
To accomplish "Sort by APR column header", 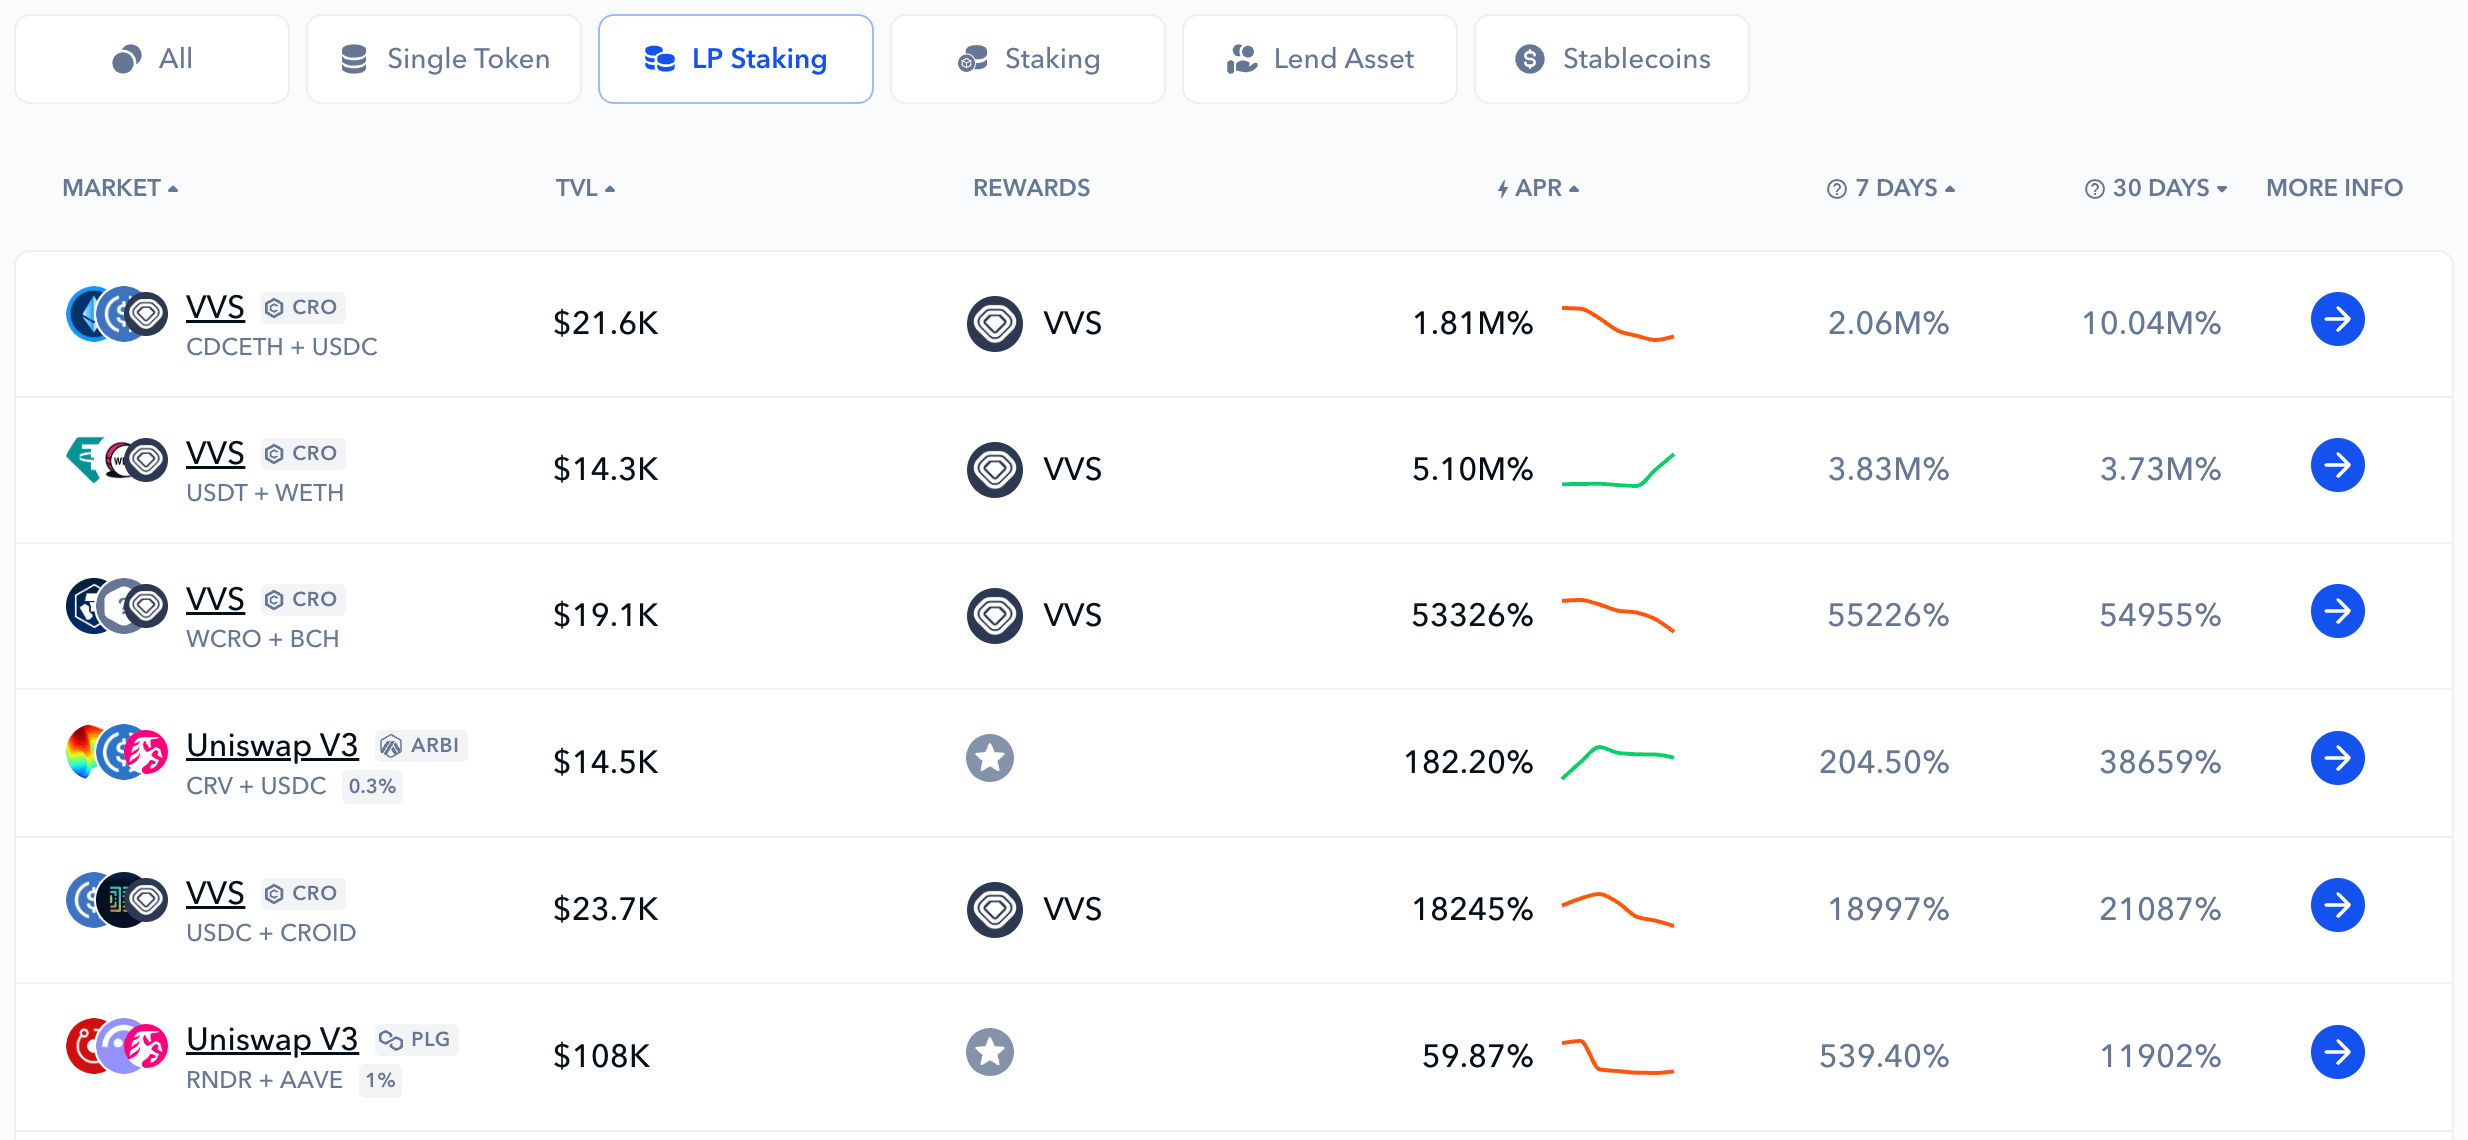I will pyautogui.click(x=1538, y=188).
